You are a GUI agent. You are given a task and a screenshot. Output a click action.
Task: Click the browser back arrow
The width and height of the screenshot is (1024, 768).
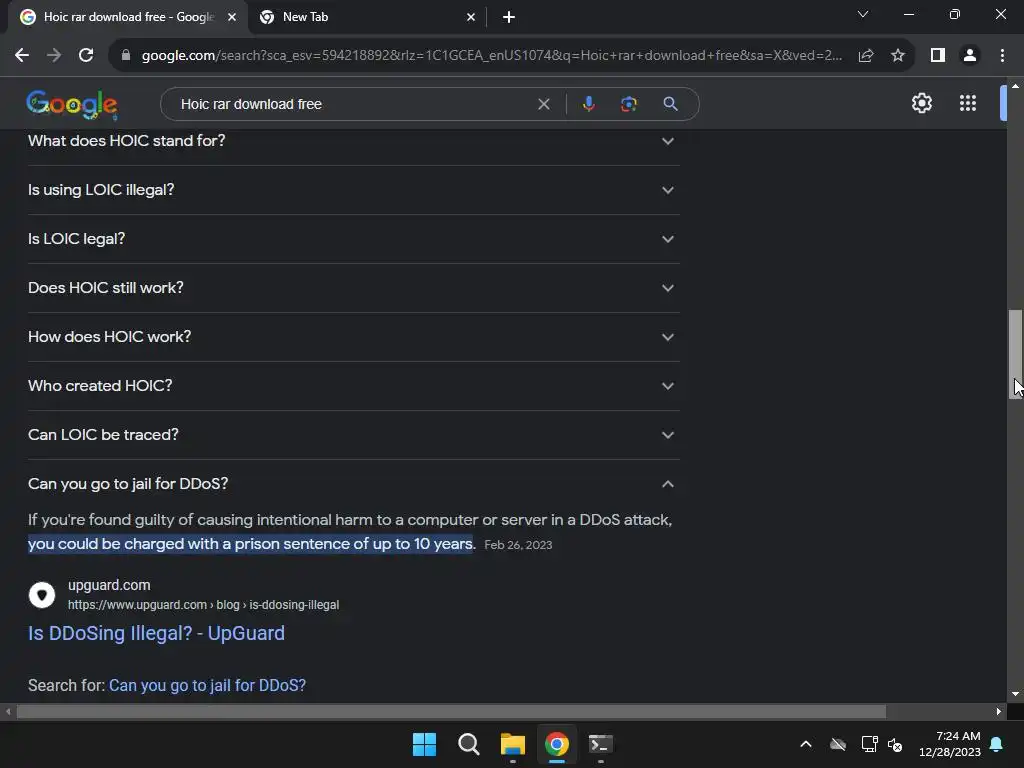click(x=22, y=56)
